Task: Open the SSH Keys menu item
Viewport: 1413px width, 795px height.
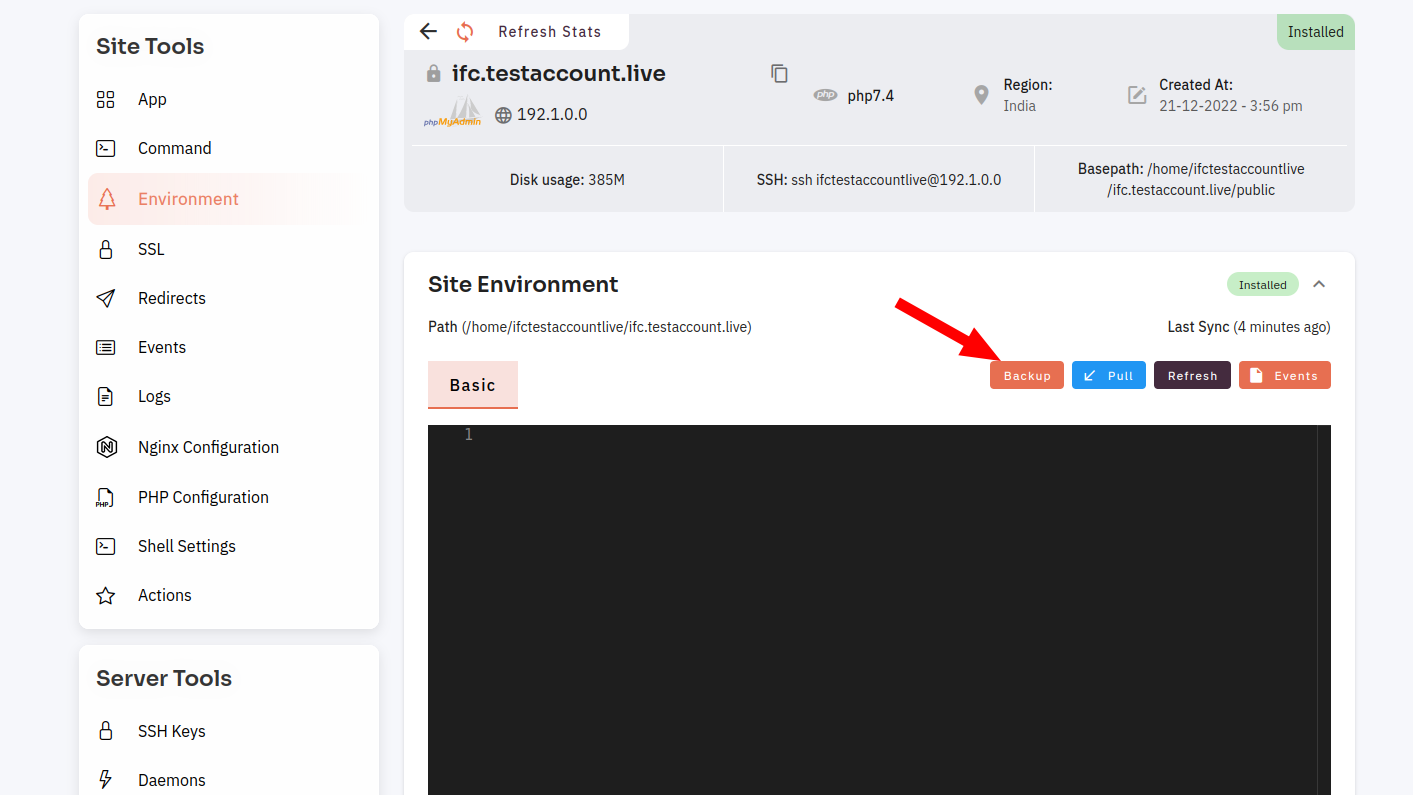Action: (228, 731)
